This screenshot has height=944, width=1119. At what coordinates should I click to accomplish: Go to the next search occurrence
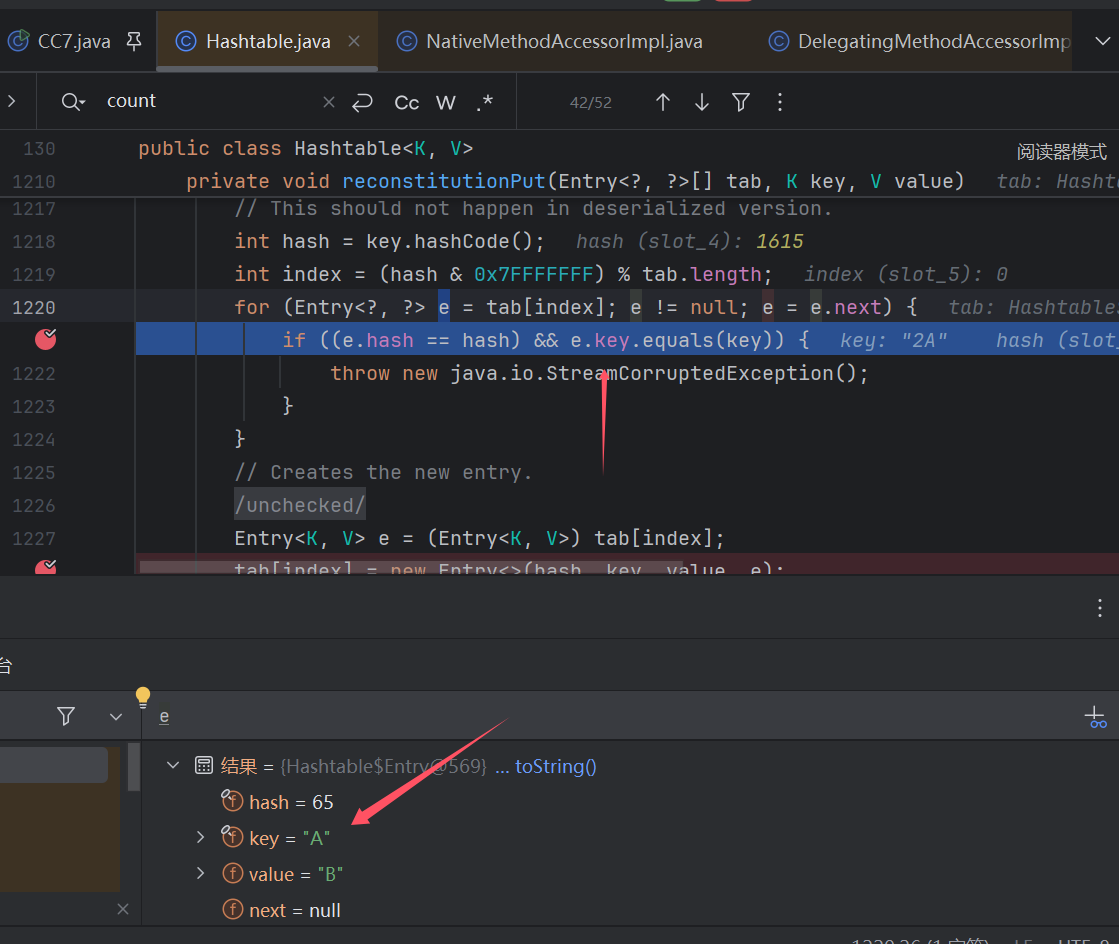[x=702, y=102]
